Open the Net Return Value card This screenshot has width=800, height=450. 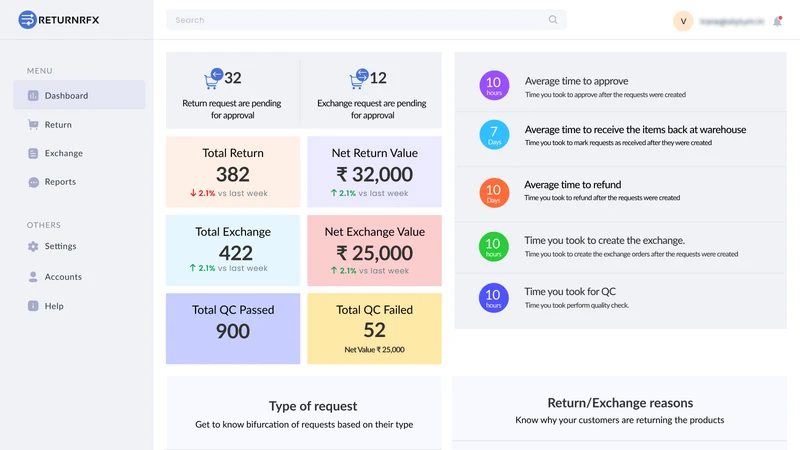[374, 171]
